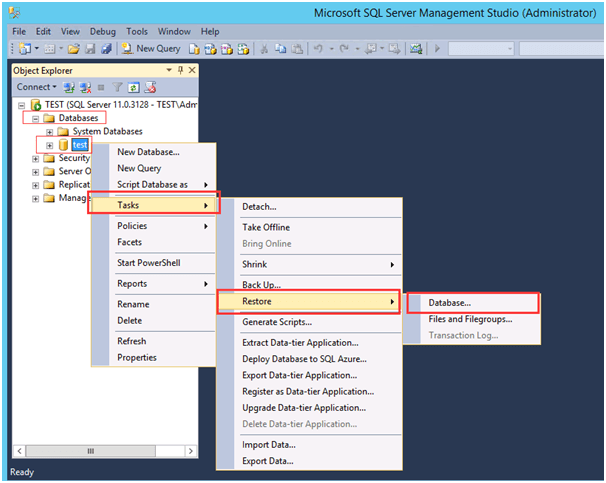Select the TEST server root node

tap(110, 105)
